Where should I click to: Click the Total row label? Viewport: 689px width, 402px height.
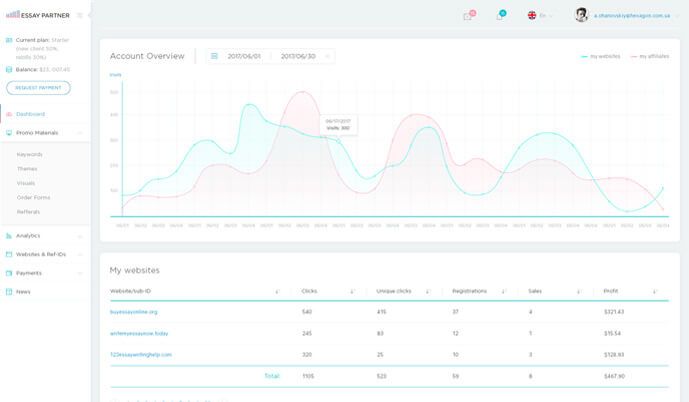pyautogui.click(x=272, y=376)
